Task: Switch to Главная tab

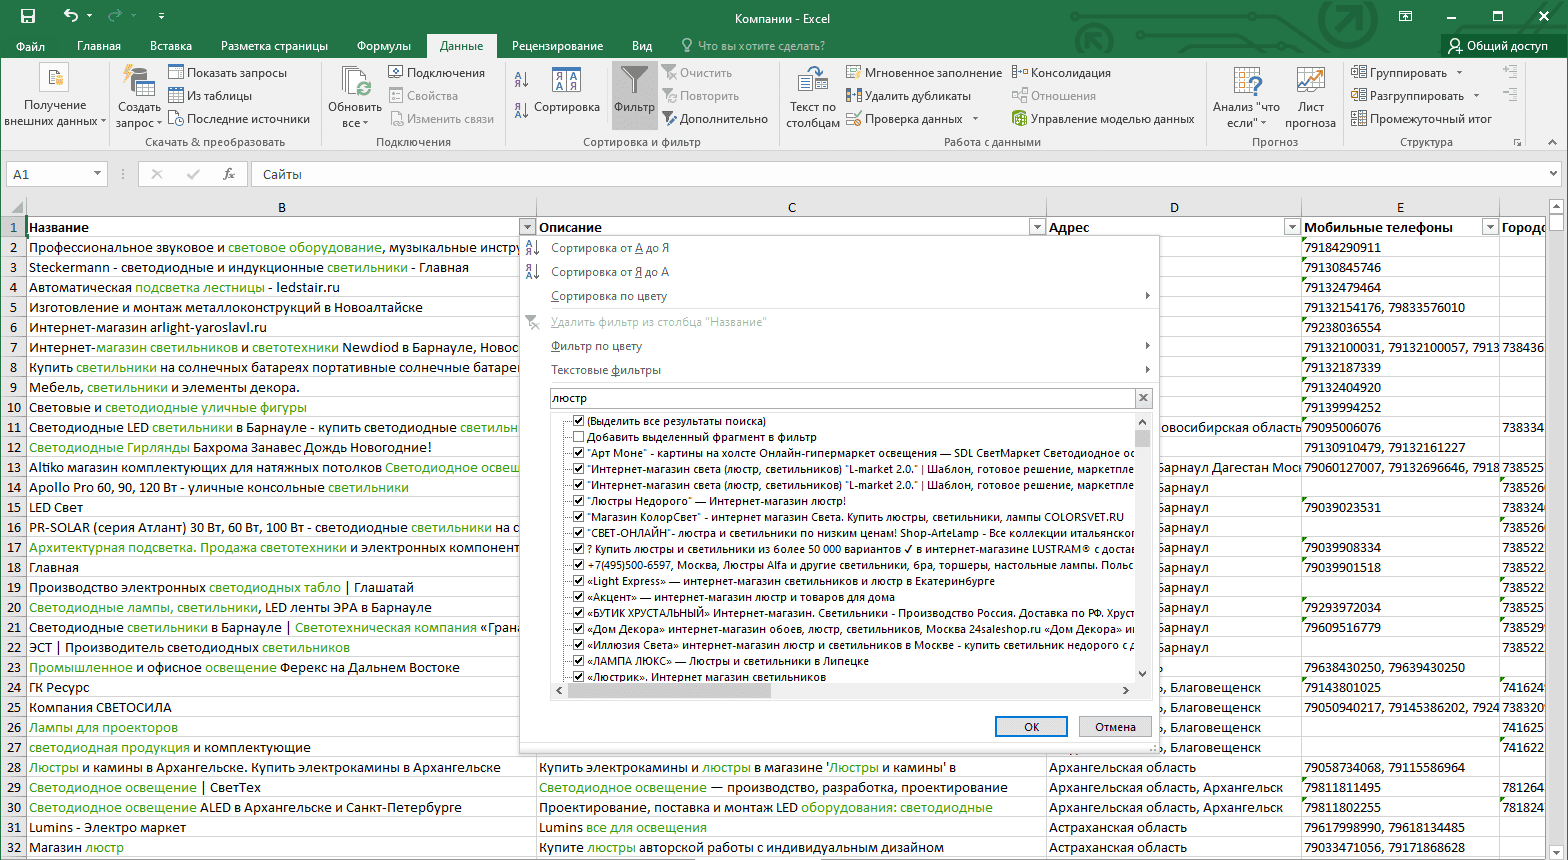Action: (x=99, y=46)
